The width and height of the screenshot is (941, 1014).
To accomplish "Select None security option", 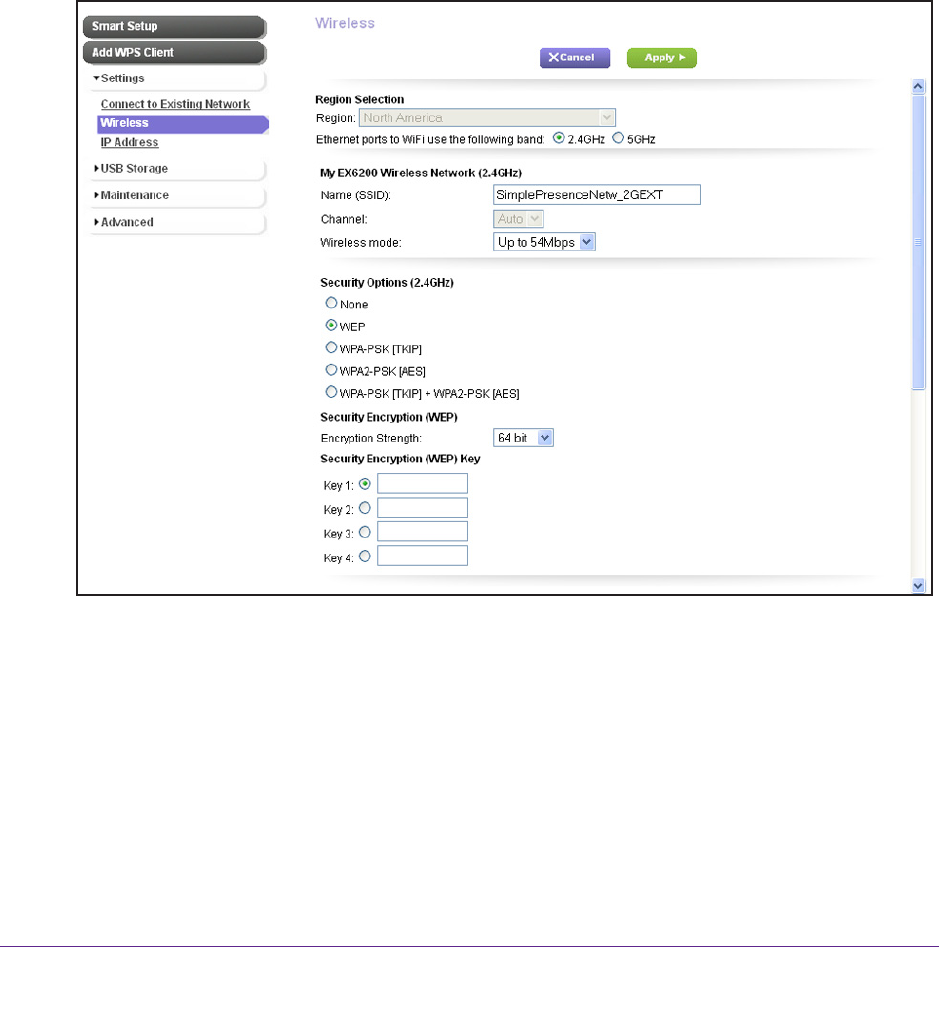I will tap(331, 303).
